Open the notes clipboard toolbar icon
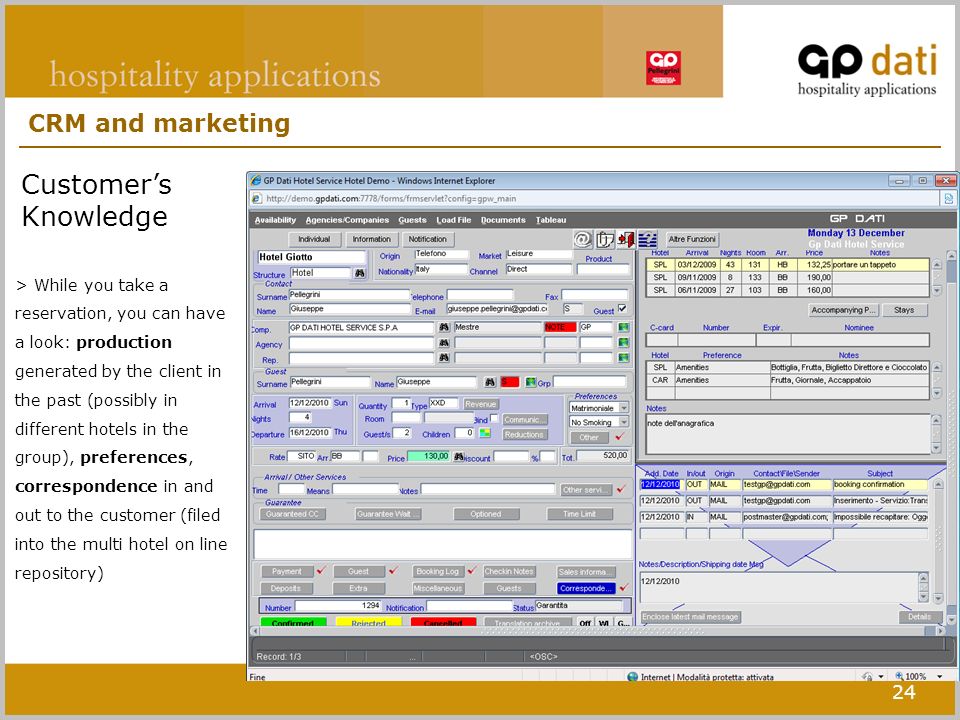Screen dimensions: 960x720 pos(605,239)
